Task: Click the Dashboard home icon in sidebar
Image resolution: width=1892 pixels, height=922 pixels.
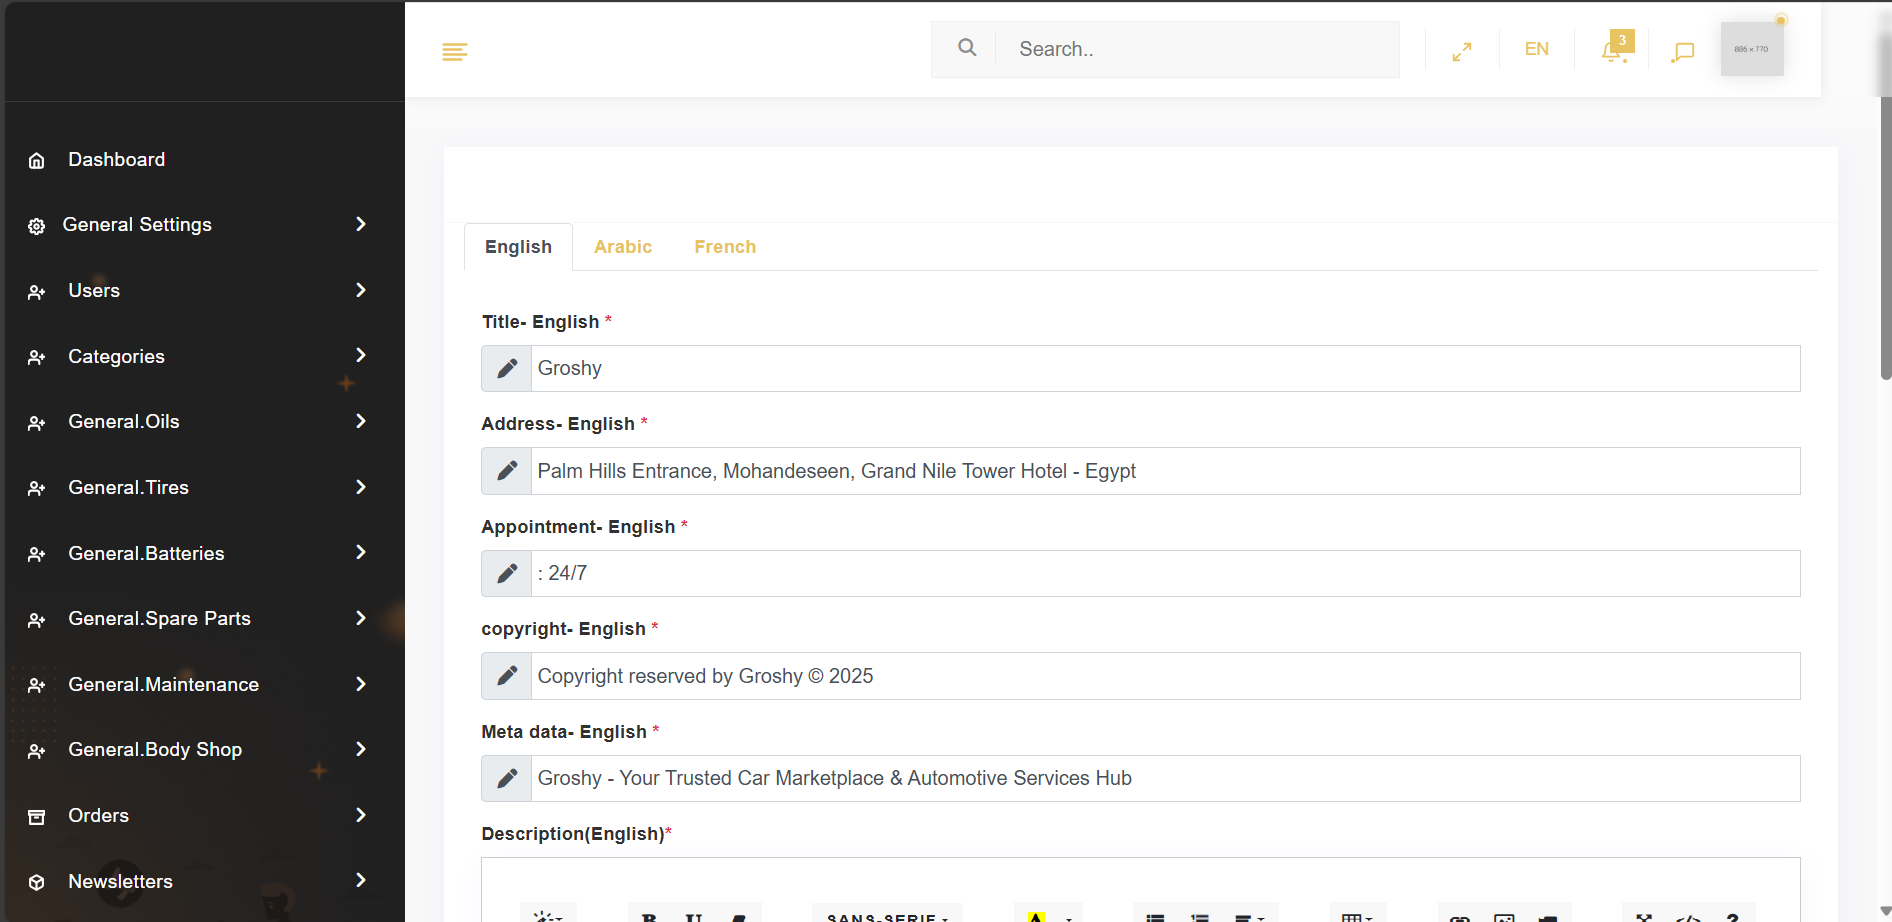Action: pyautogui.click(x=37, y=161)
